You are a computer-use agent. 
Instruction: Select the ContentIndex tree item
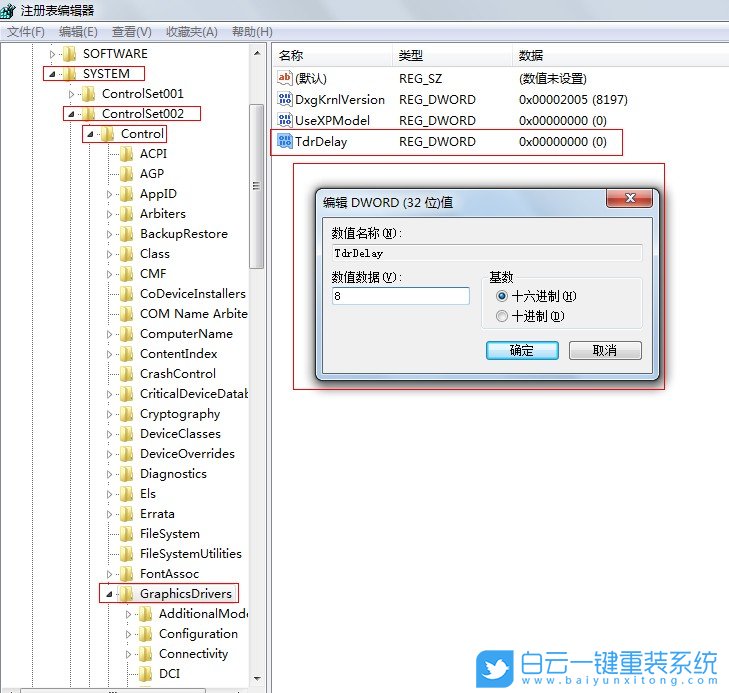click(x=179, y=354)
